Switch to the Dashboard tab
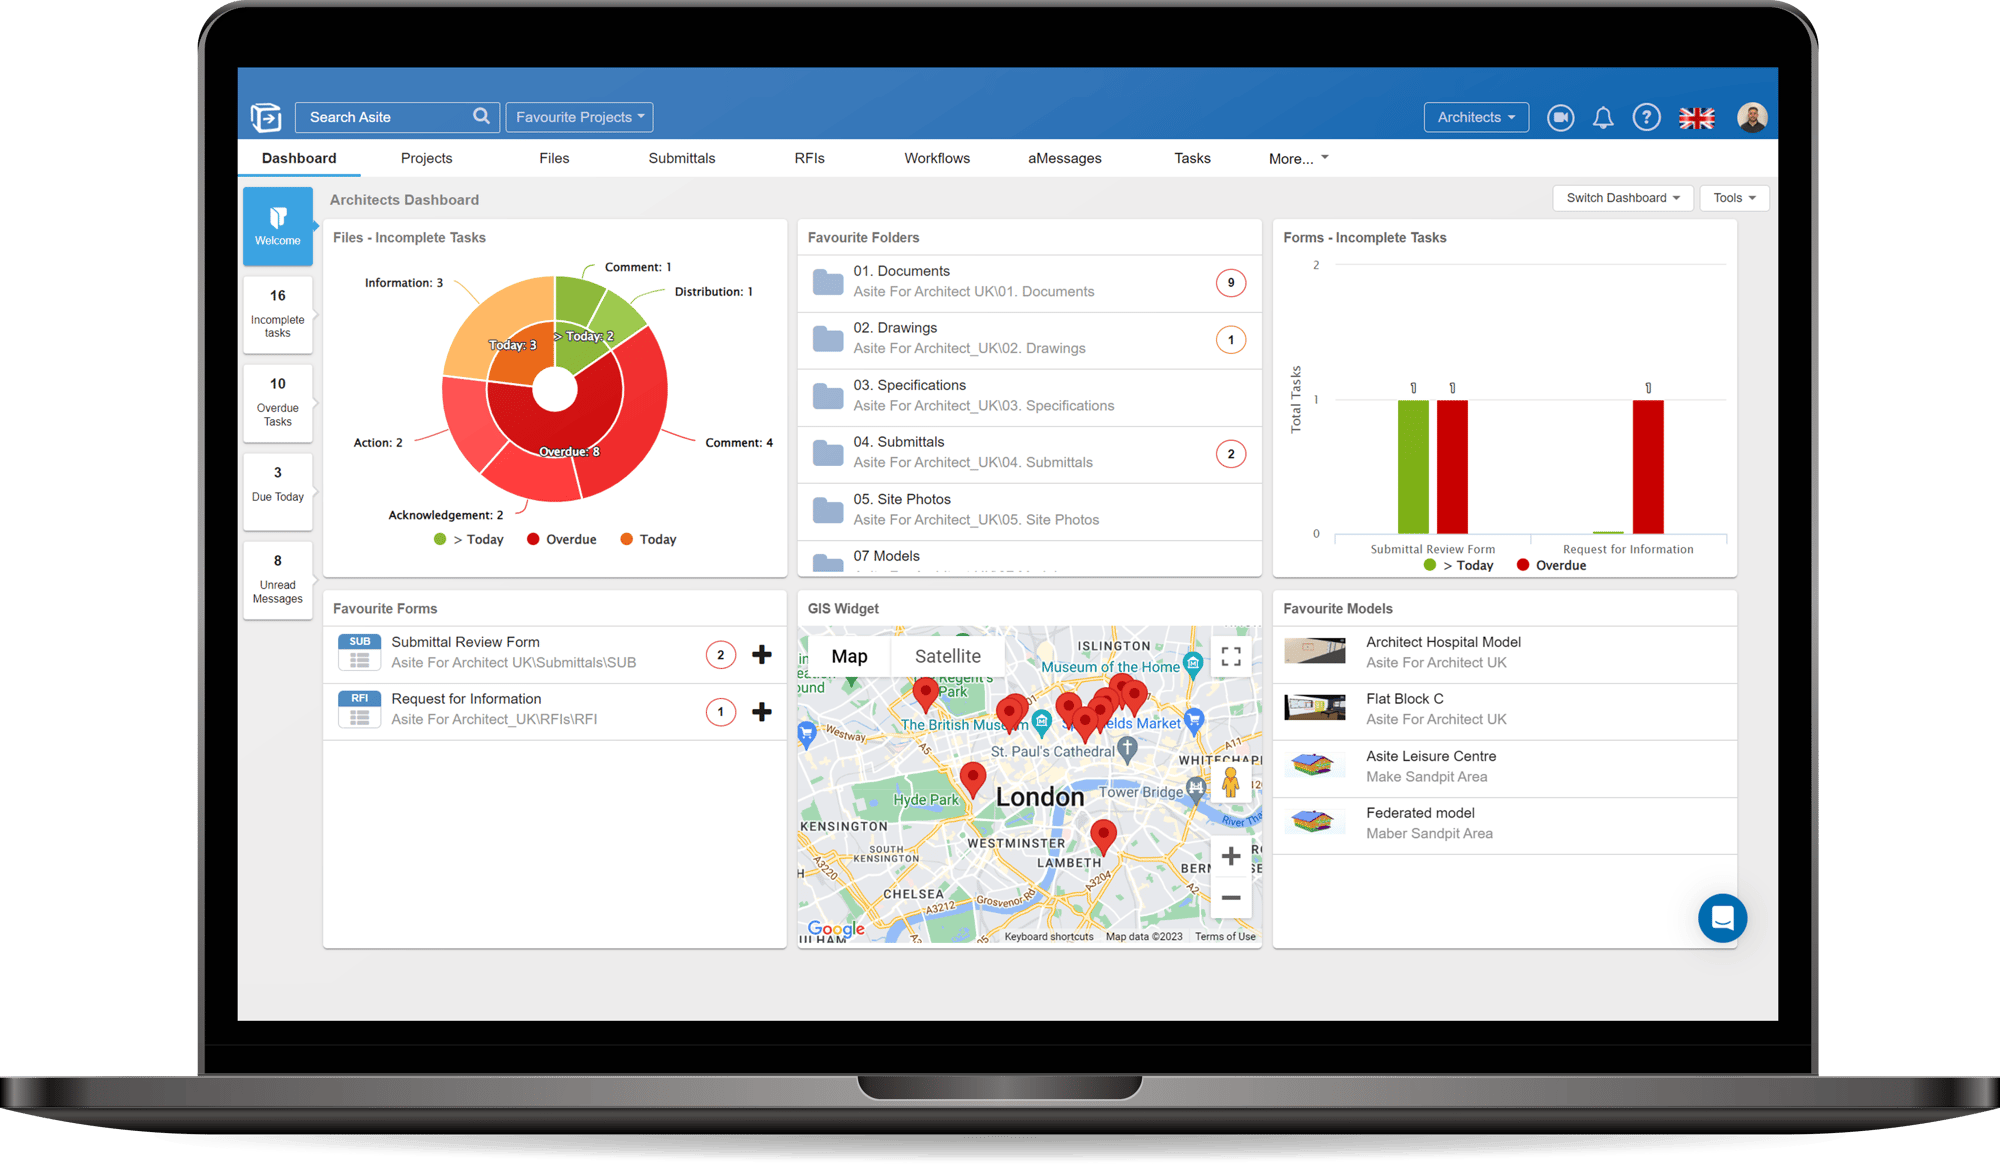Viewport: 2000px width, 1164px height. pos(299,158)
